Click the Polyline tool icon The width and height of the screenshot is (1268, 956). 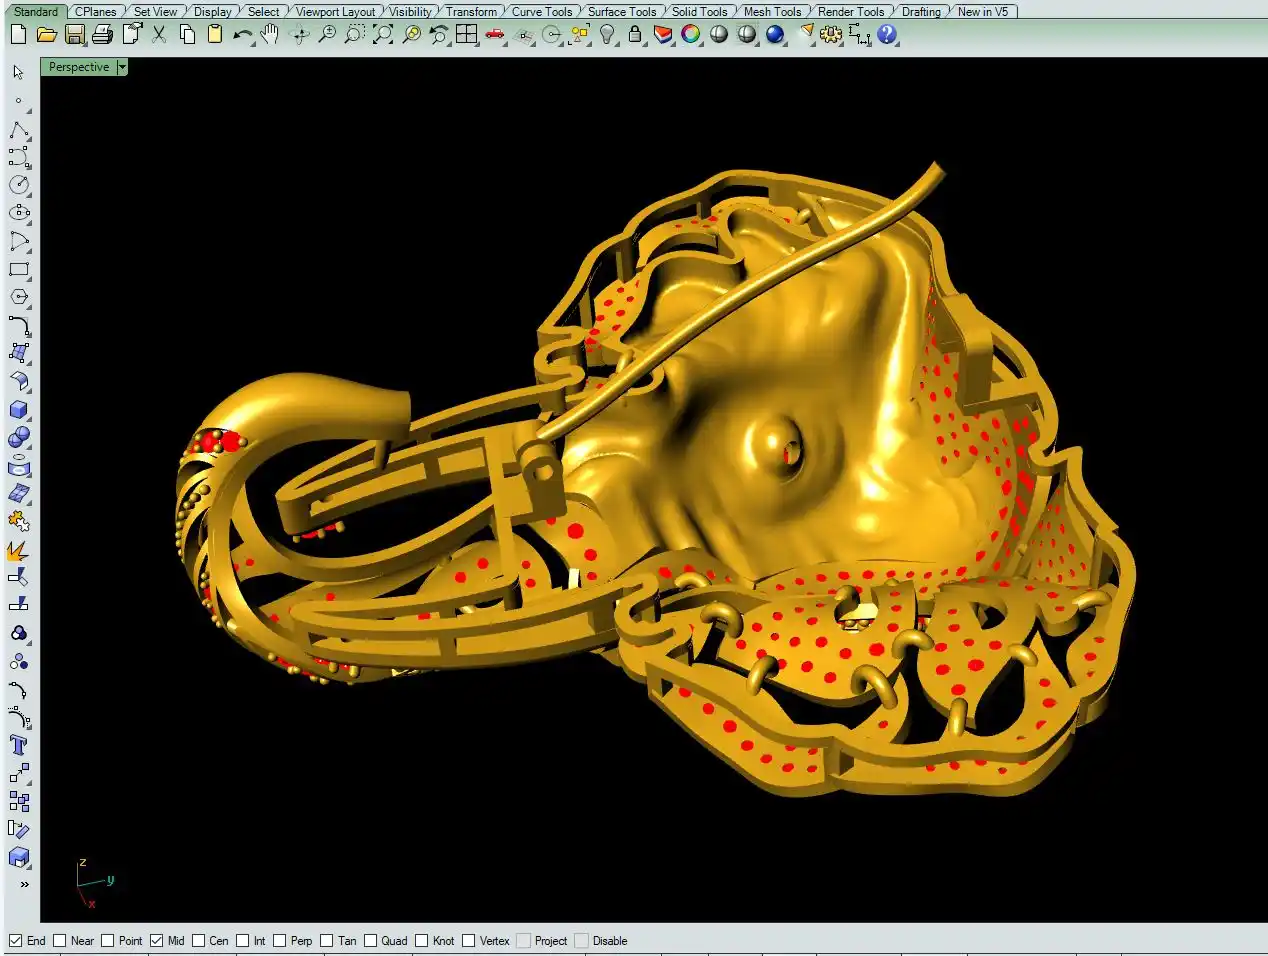pos(19,131)
